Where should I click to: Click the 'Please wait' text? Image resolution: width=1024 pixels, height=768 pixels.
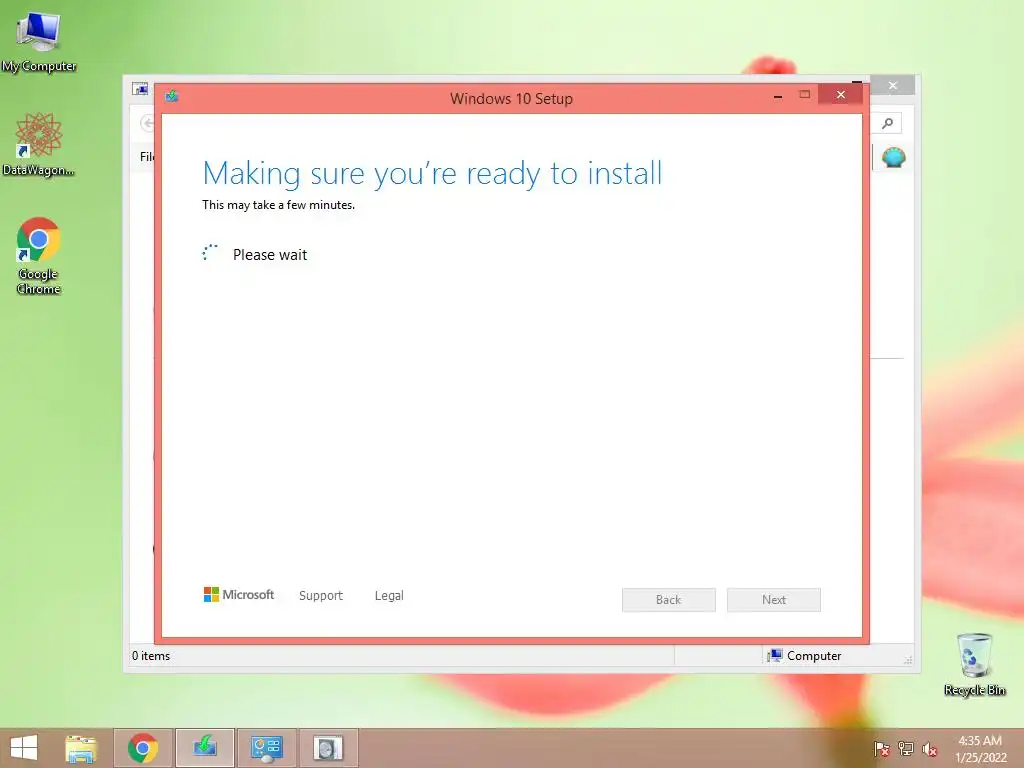point(270,255)
